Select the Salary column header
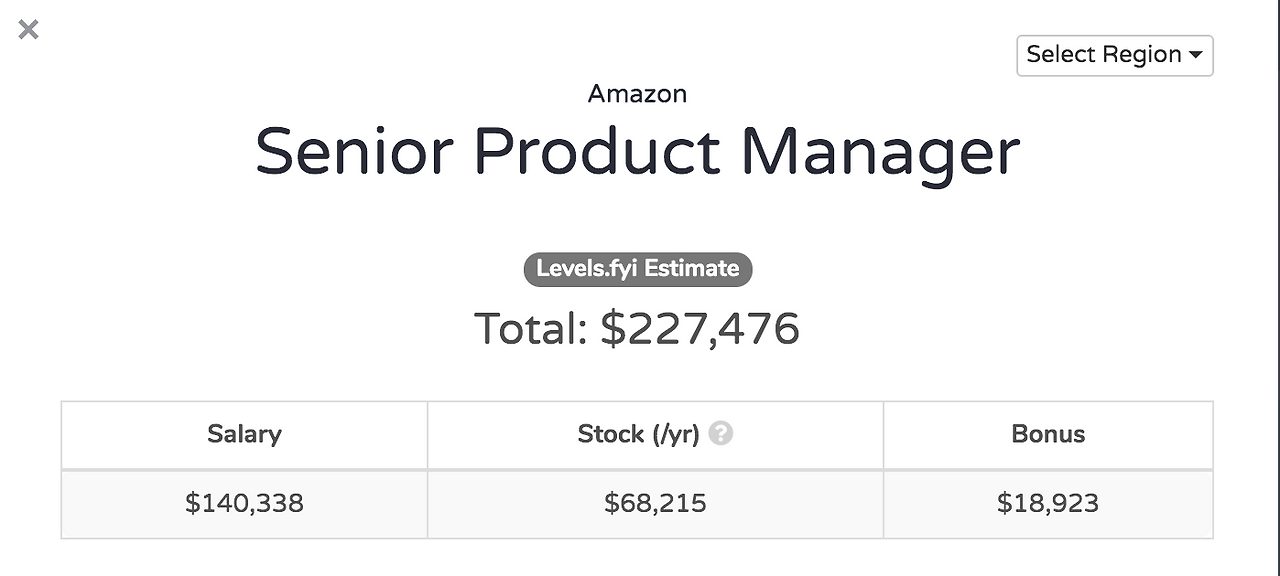The height and width of the screenshot is (576, 1280). pos(244,434)
